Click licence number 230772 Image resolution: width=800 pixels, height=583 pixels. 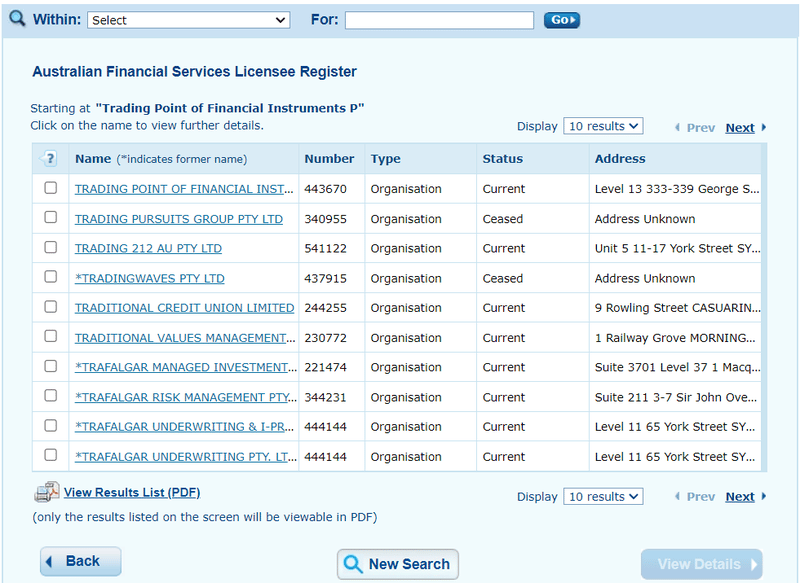326,338
